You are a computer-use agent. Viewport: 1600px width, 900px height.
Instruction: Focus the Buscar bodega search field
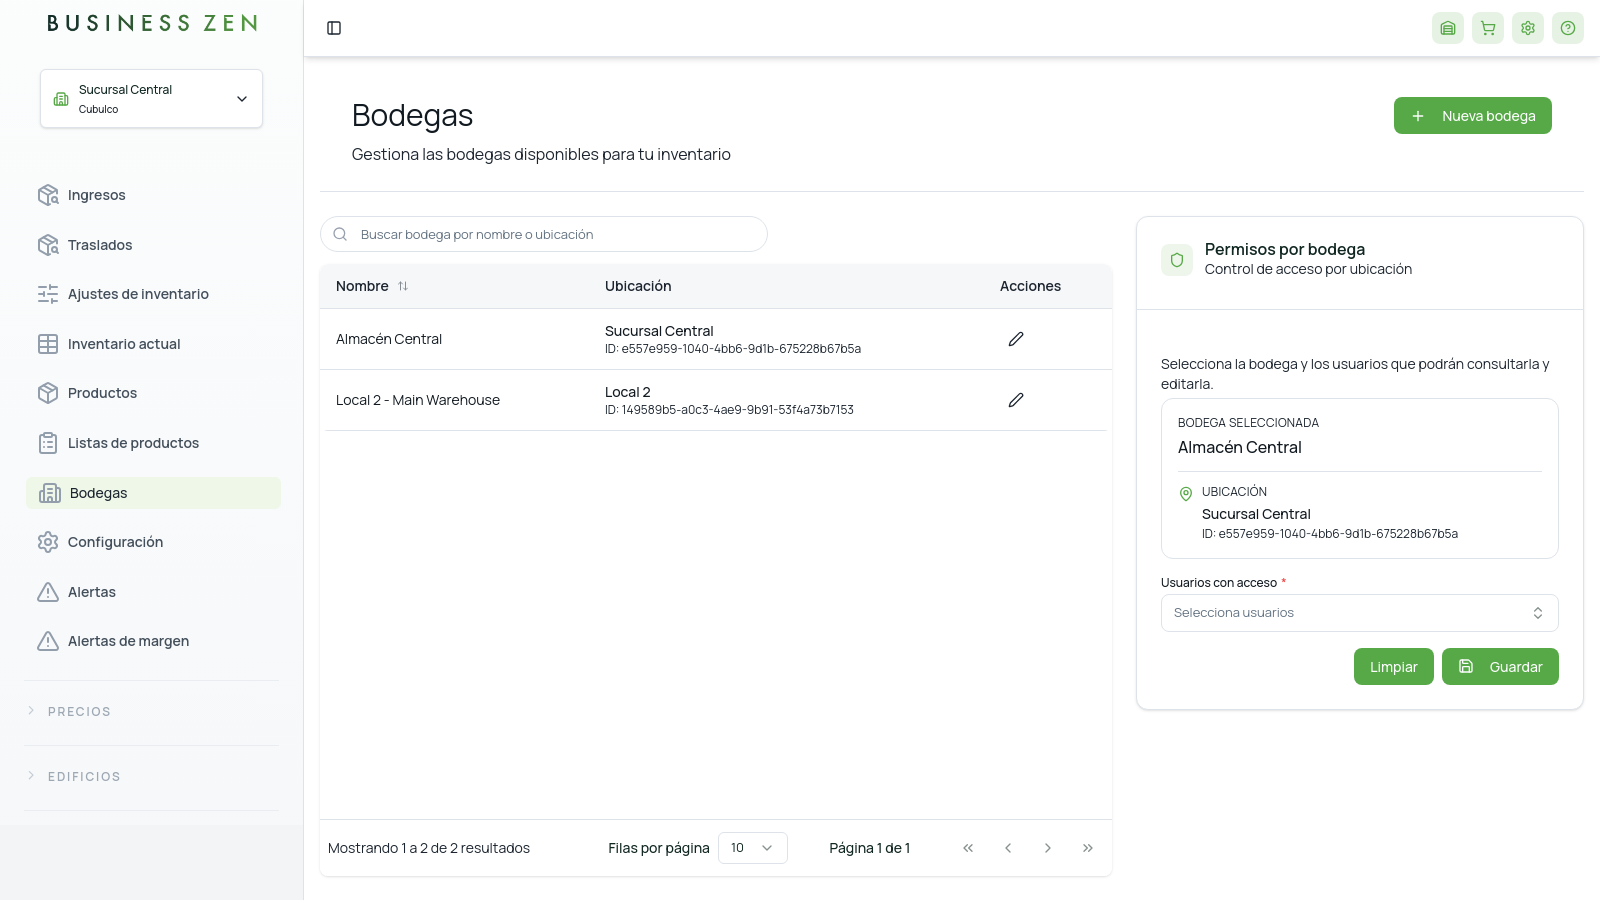click(544, 234)
